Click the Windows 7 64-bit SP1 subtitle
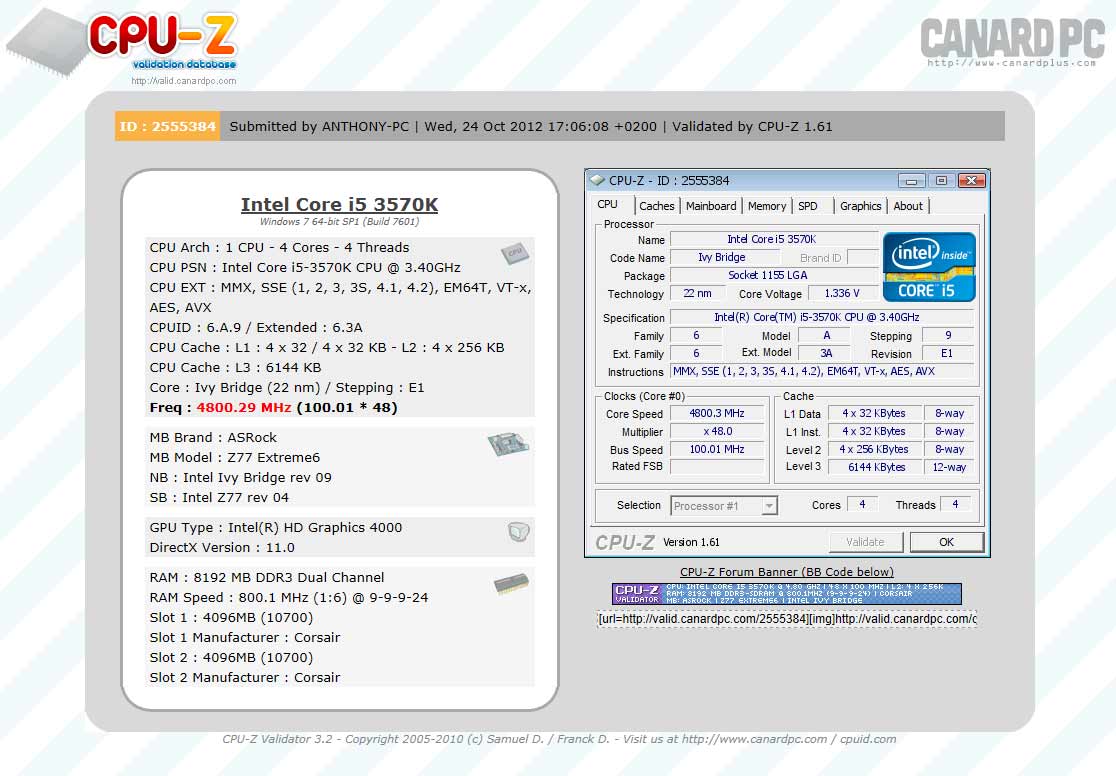The width and height of the screenshot is (1116, 776). point(339,221)
